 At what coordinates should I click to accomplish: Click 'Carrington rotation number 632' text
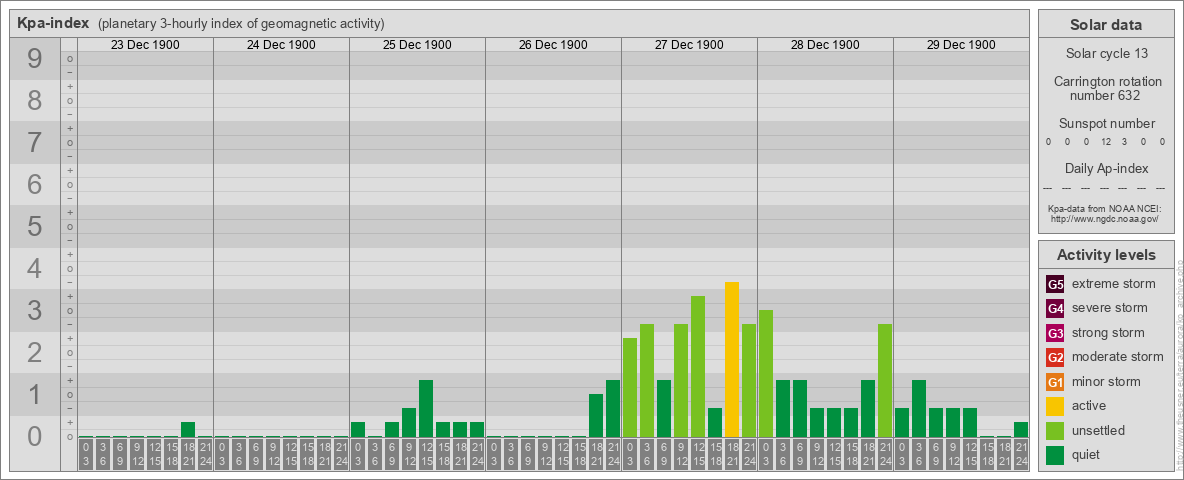tap(1108, 88)
